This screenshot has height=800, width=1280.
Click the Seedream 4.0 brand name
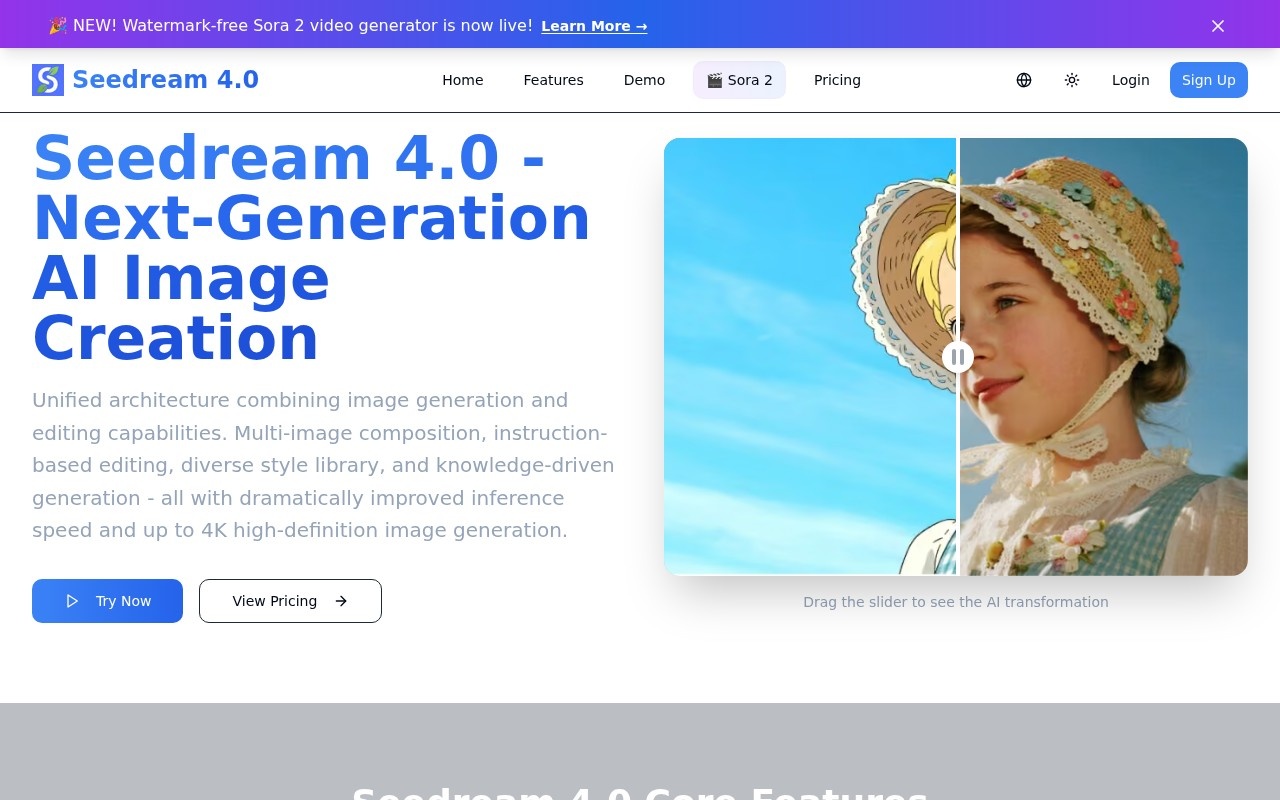pos(165,80)
